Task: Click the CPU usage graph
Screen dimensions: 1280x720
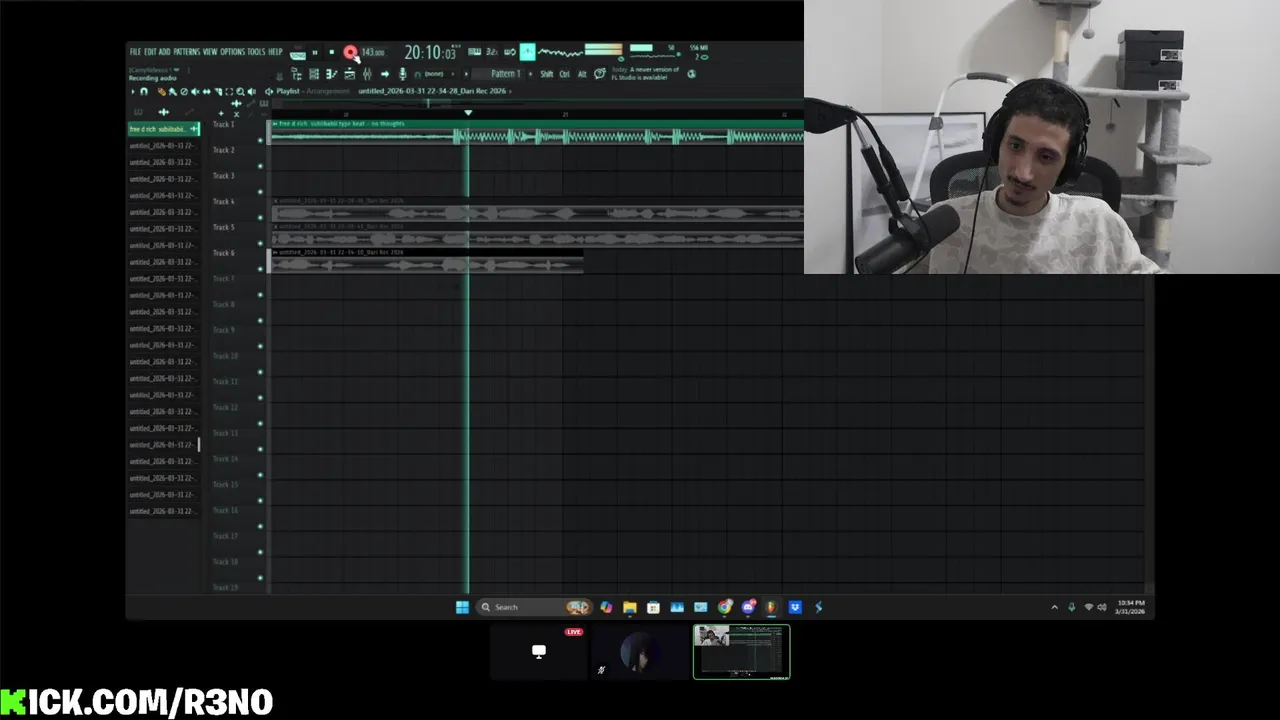Action: [x=652, y=59]
